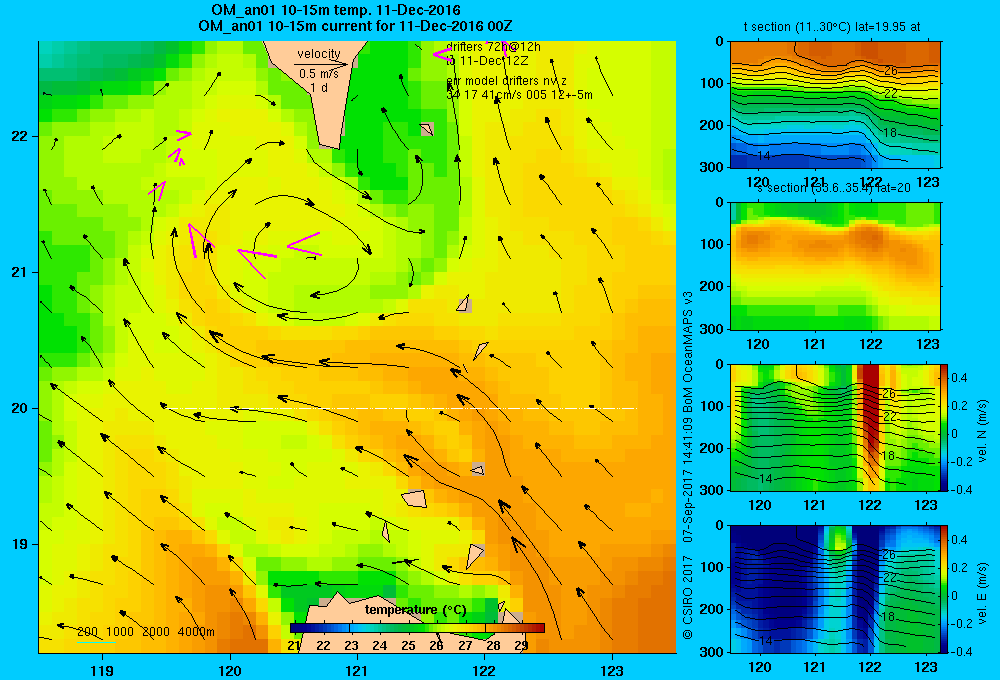This screenshot has width=1000, height=680.
Task: Click the vel. N colorbar
Action: tap(945, 427)
